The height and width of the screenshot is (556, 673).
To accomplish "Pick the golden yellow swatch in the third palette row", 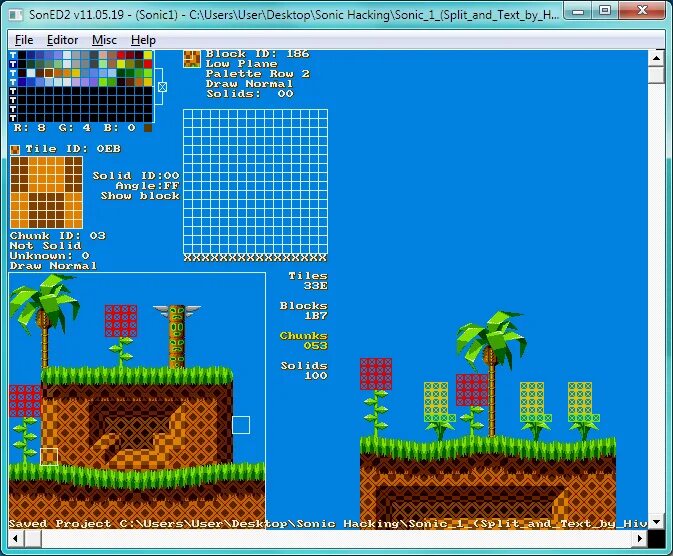I will (76, 73).
